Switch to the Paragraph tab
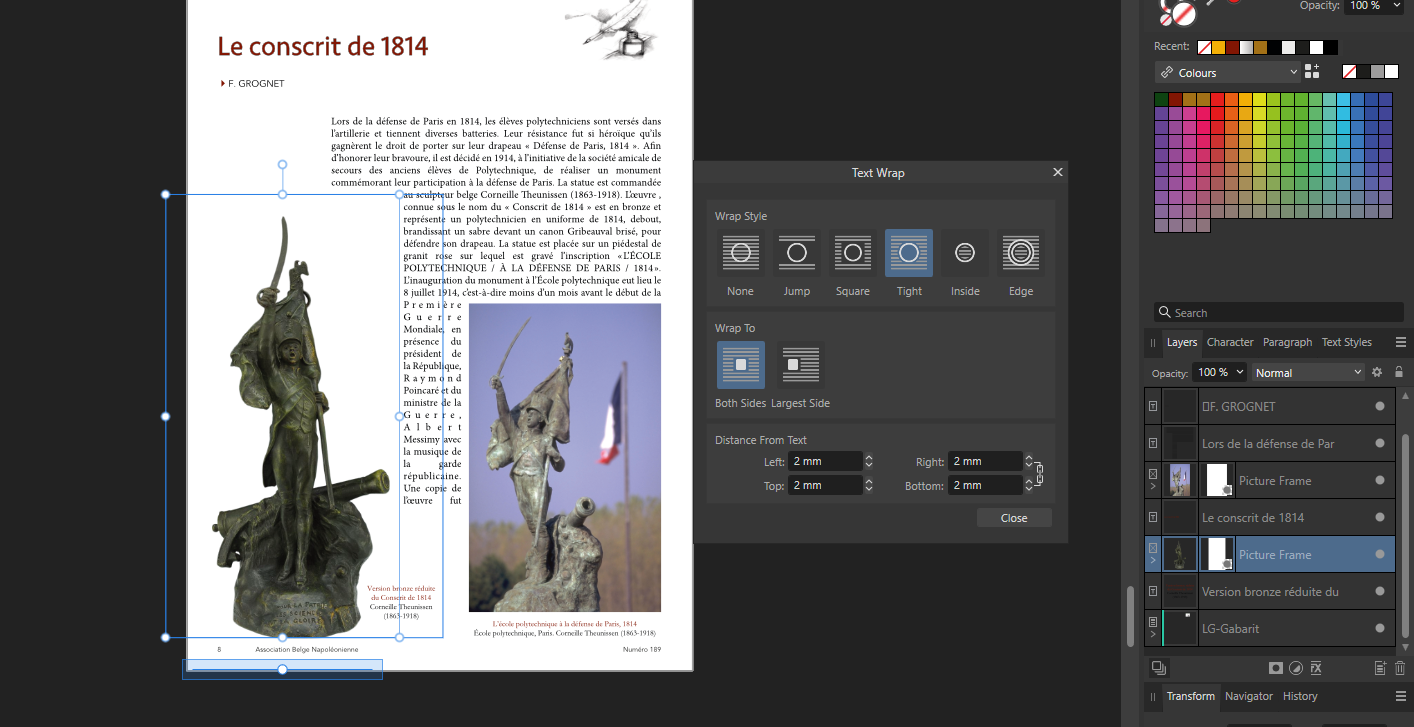This screenshot has height=727, width=1414. 1287,342
